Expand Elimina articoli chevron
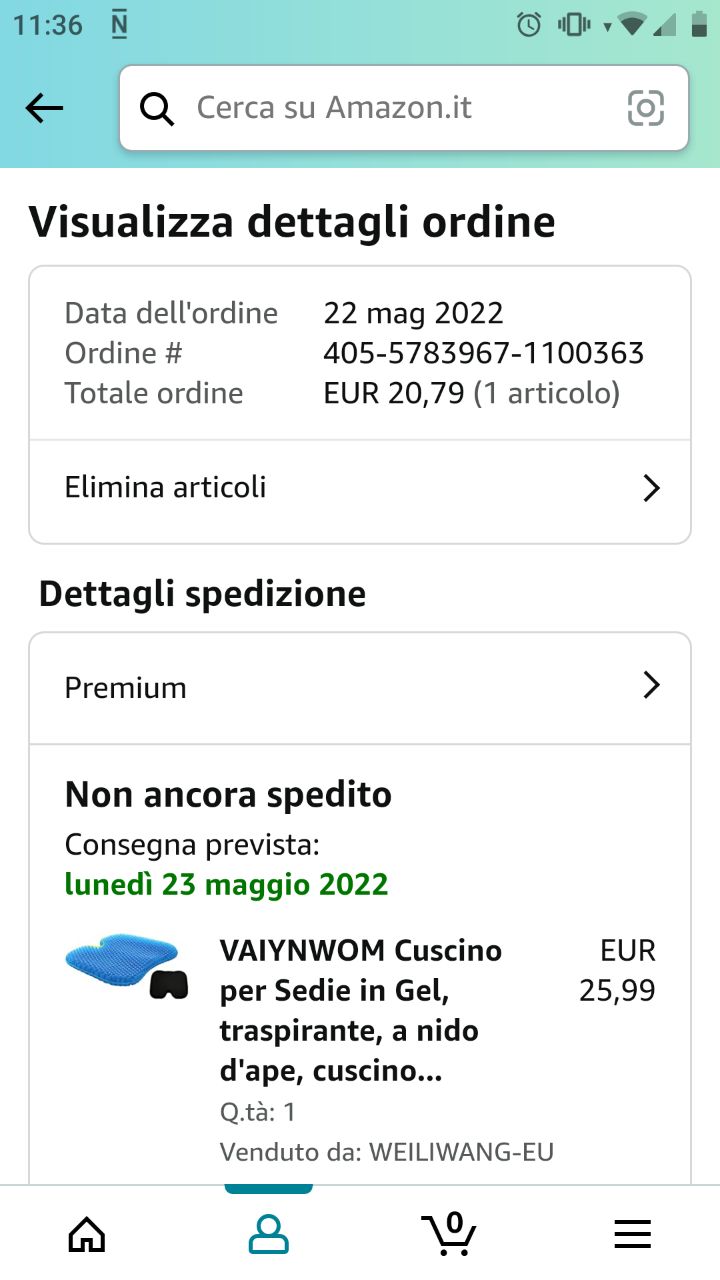 tap(651, 488)
